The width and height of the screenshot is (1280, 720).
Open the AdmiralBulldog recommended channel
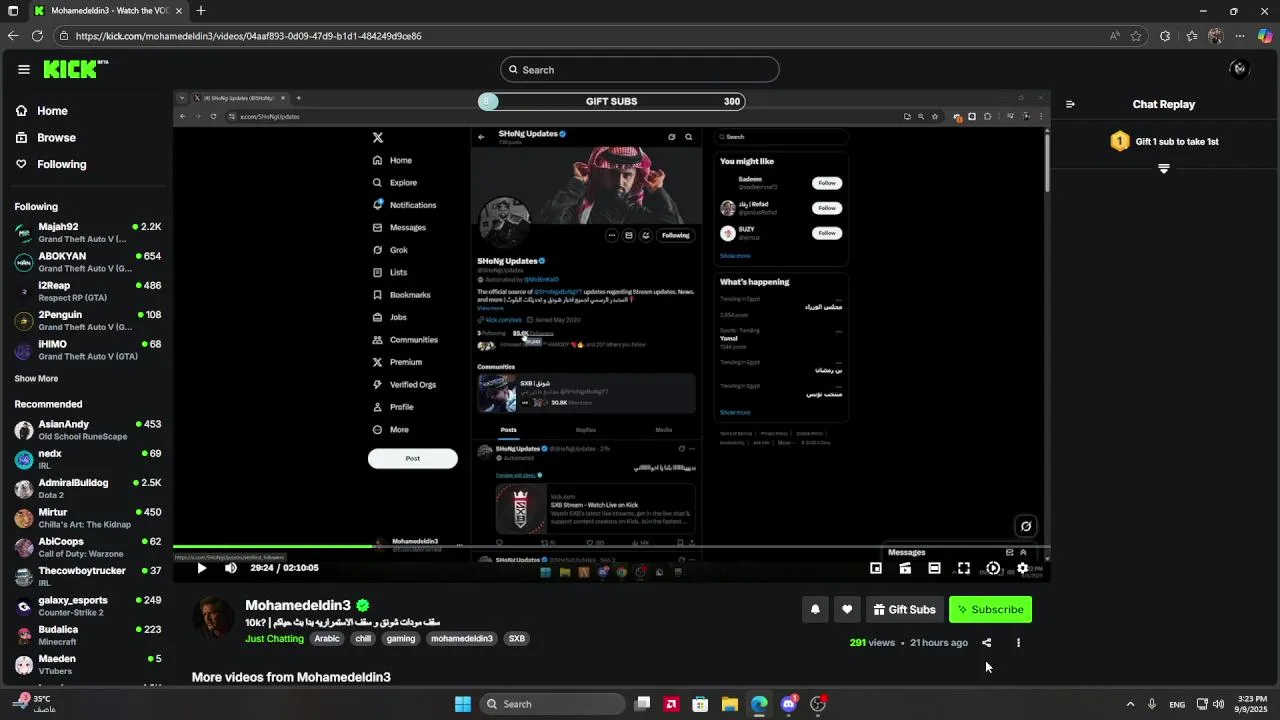(x=87, y=488)
